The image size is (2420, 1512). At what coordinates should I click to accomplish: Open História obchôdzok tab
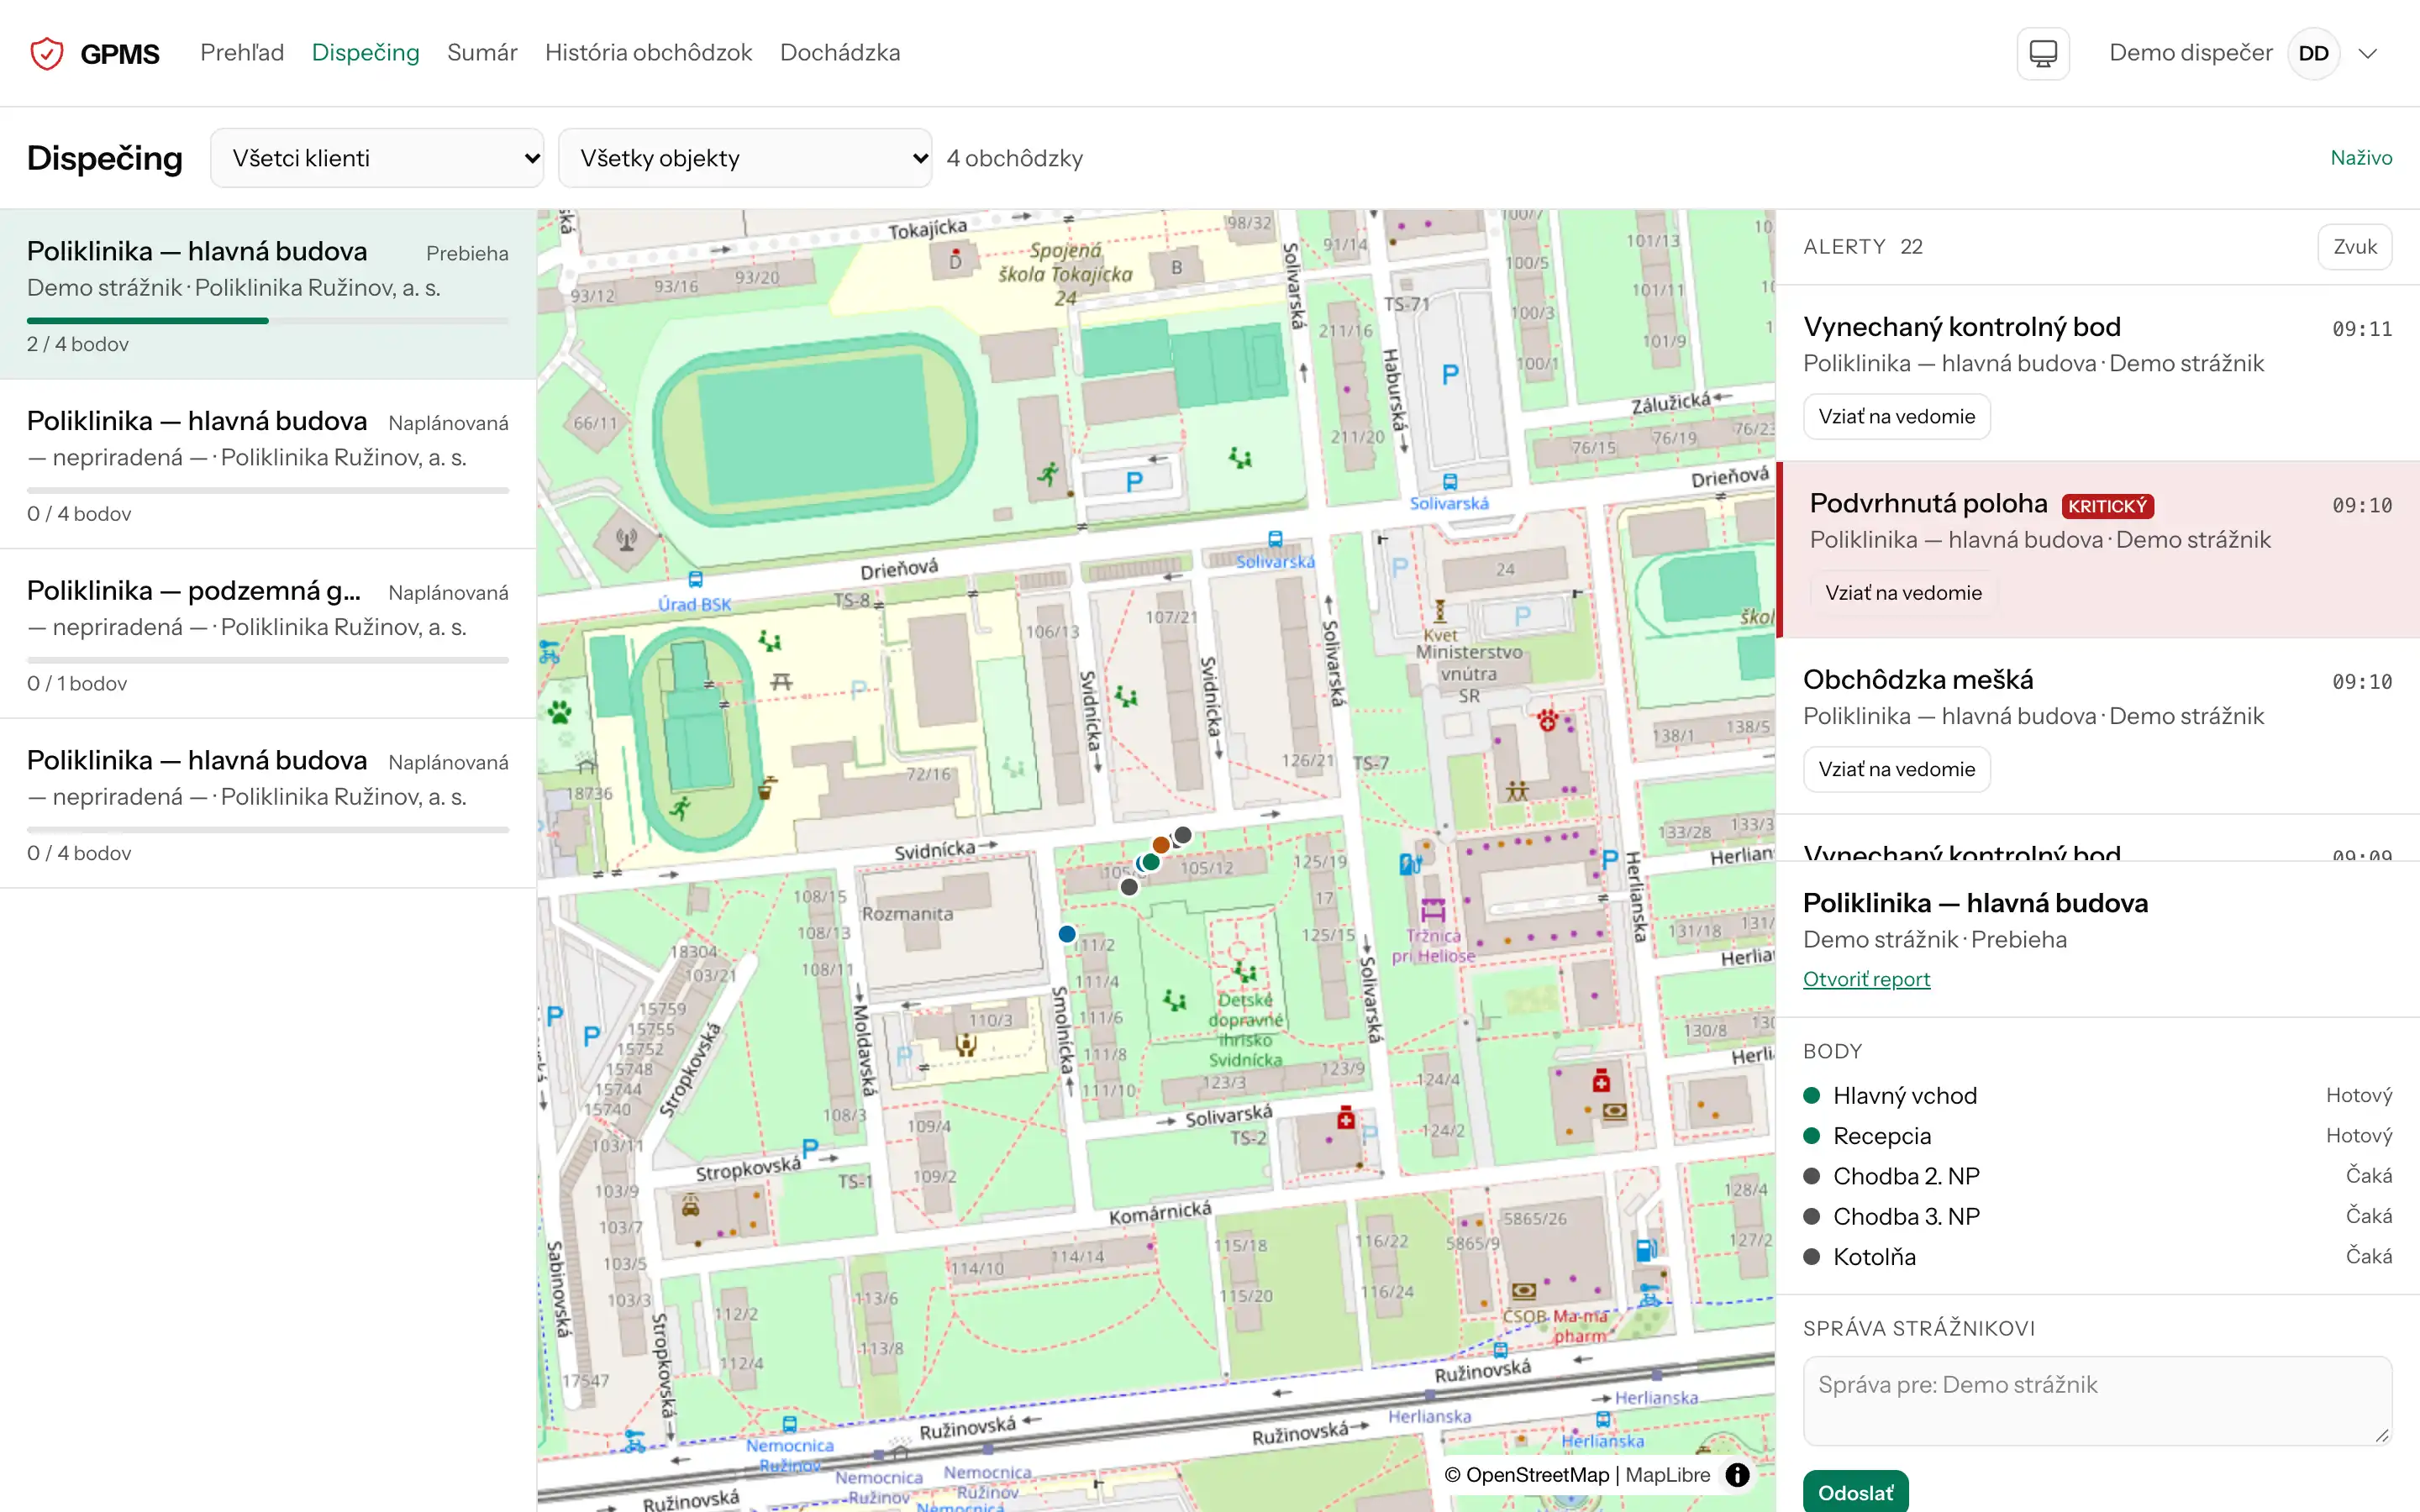(x=648, y=52)
